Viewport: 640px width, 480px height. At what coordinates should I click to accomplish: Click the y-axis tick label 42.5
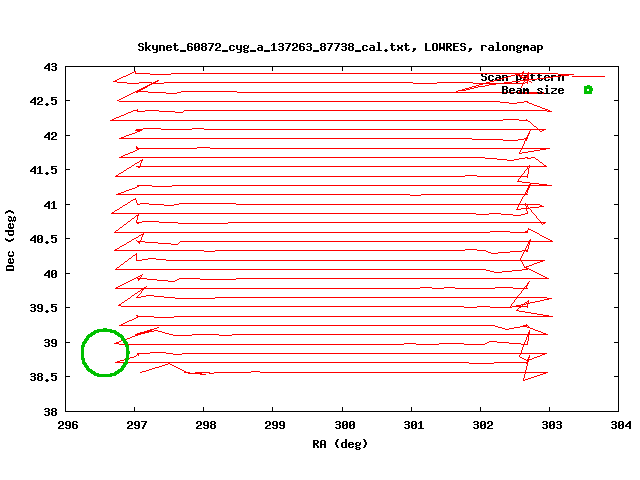point(44,101)
